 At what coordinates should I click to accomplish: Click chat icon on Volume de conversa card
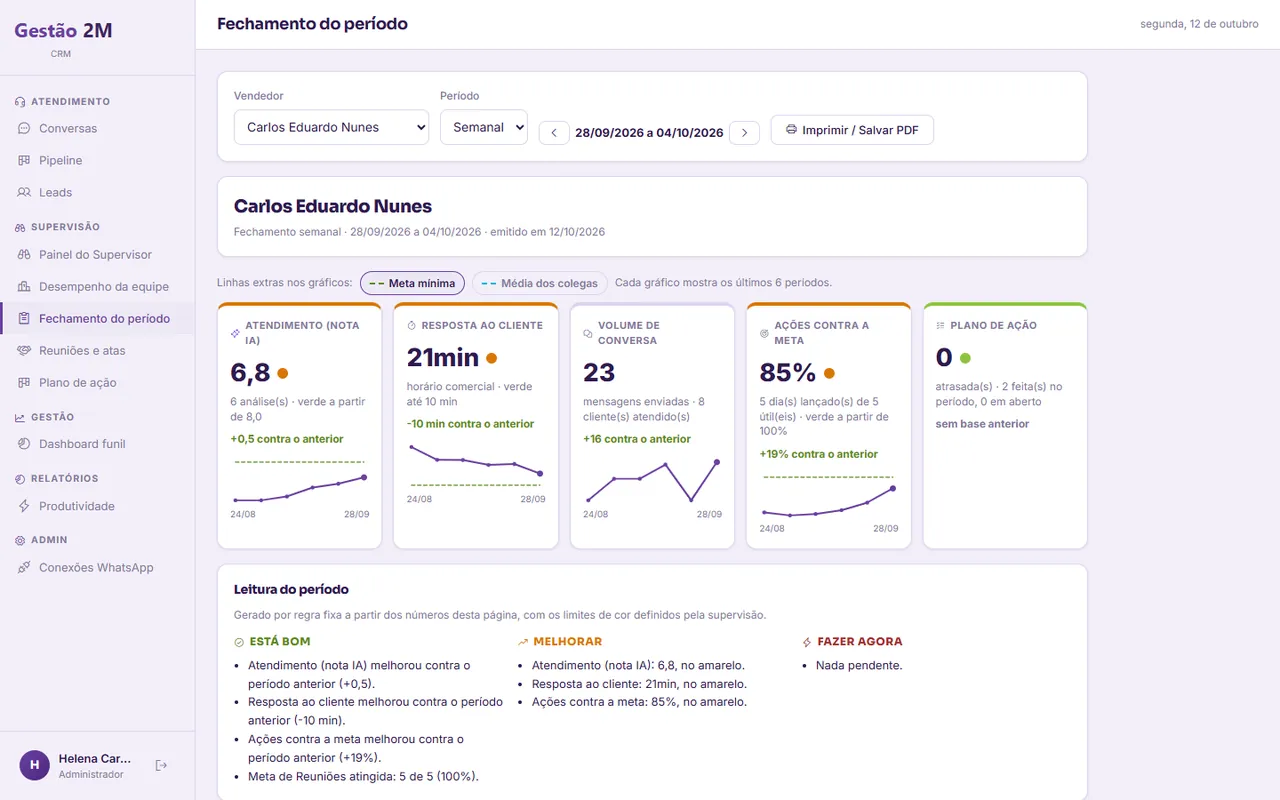click(588, 332)
